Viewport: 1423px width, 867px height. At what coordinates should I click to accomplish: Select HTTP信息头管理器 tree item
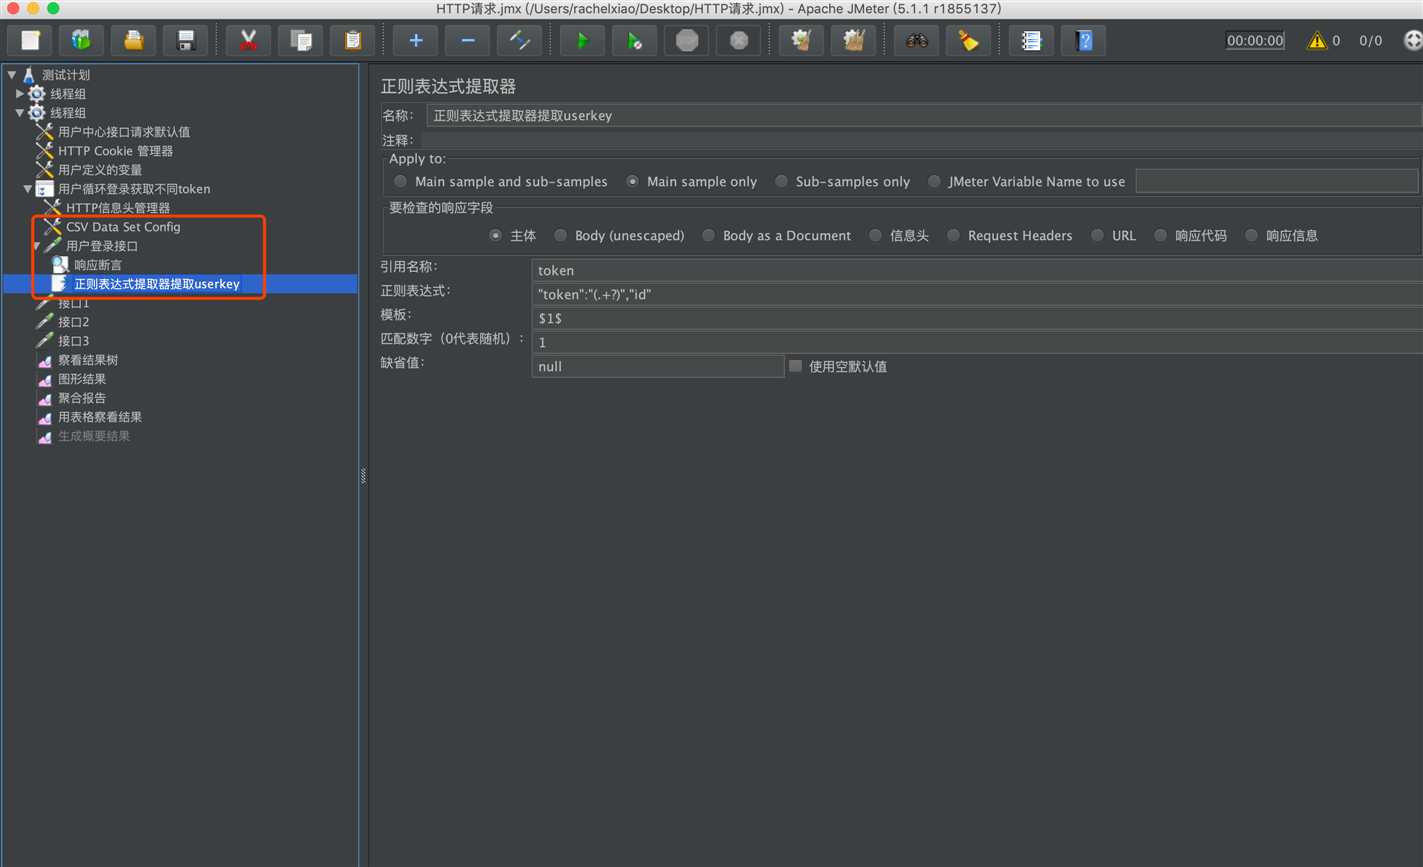pos(117,207)
